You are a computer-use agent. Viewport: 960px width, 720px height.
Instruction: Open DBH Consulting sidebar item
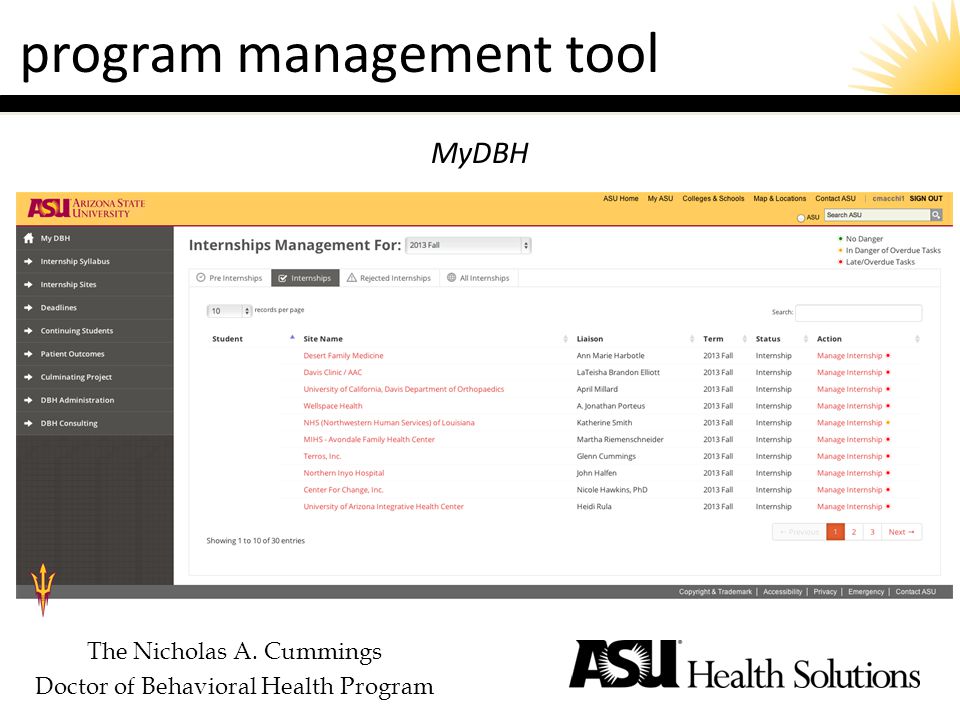pos(69,423)
